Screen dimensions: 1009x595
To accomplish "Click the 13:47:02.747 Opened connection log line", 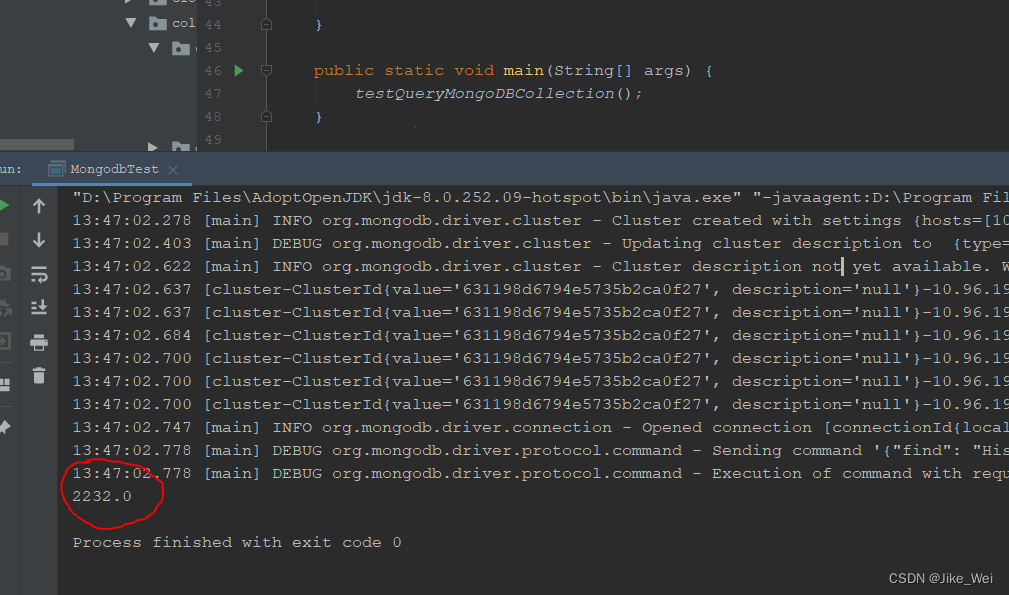I will (x=541, y=428).
